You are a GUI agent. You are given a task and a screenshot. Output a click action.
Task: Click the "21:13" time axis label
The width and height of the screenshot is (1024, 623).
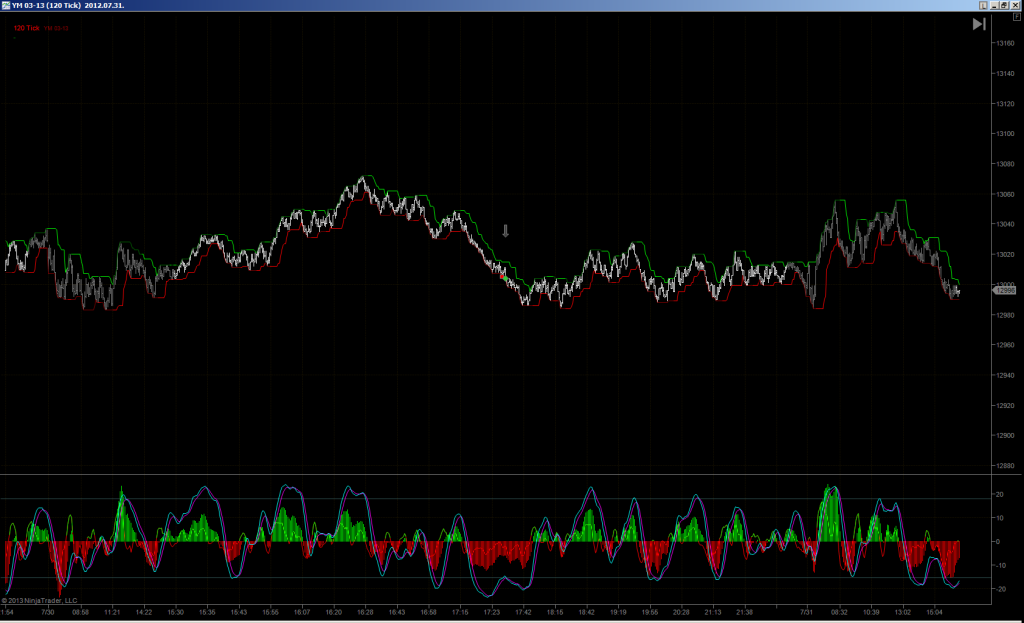tap(712, 613)
